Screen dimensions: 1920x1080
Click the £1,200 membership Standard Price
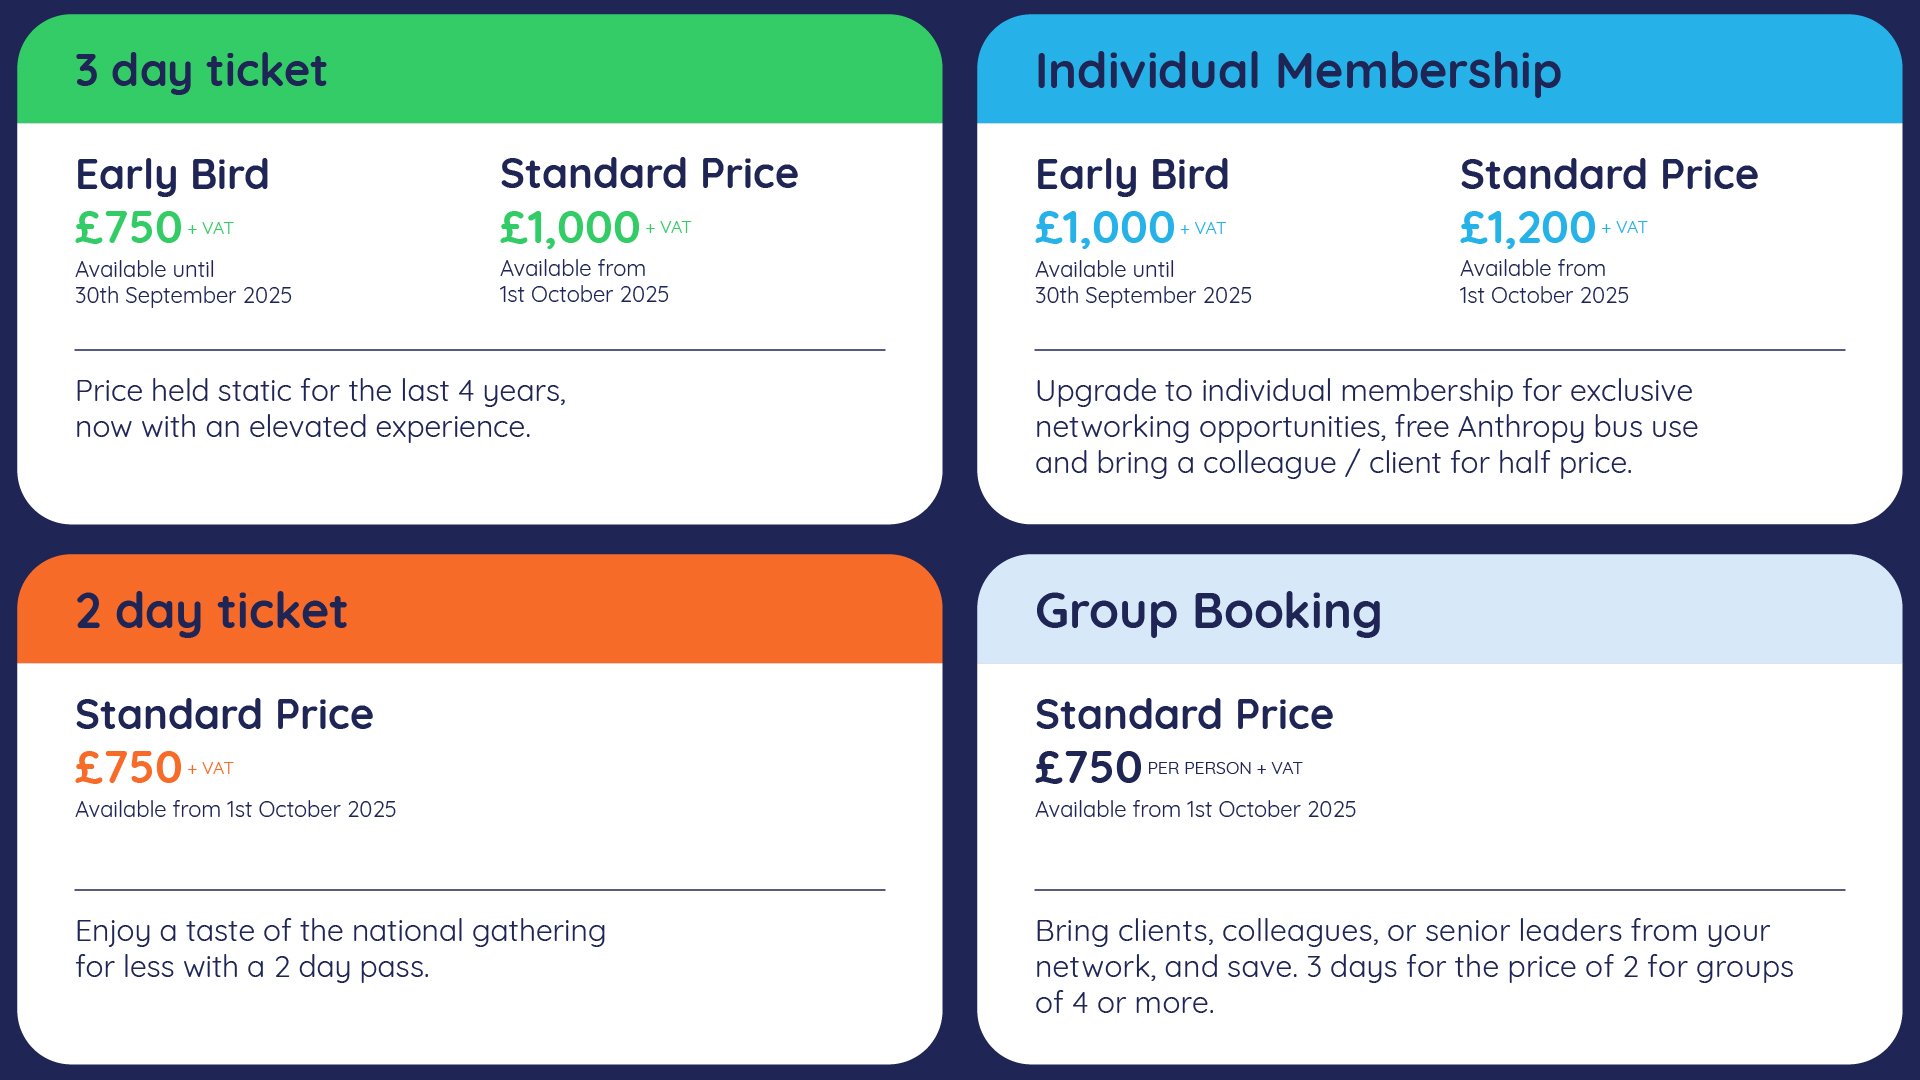click(x=1528, y=228)
